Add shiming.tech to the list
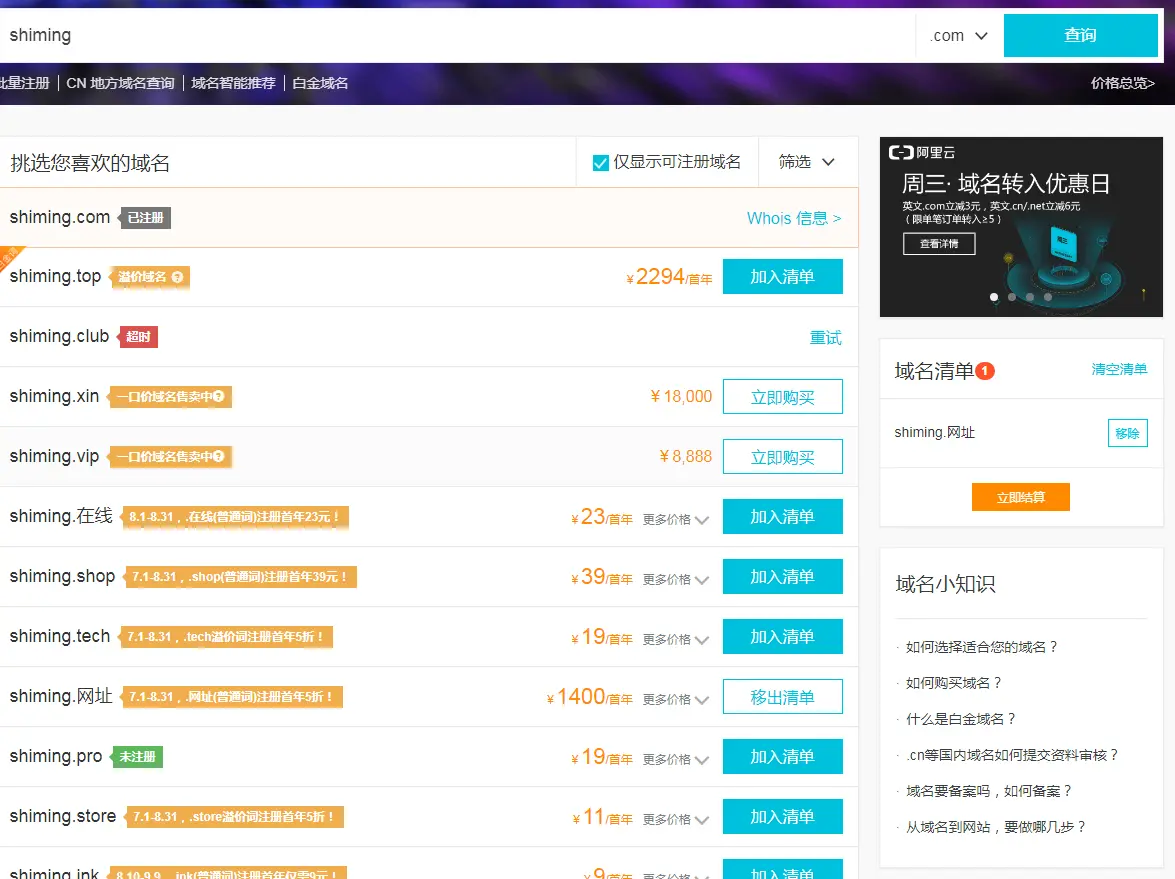Screen dimensions: 1175x879 (x=782, y=636)
